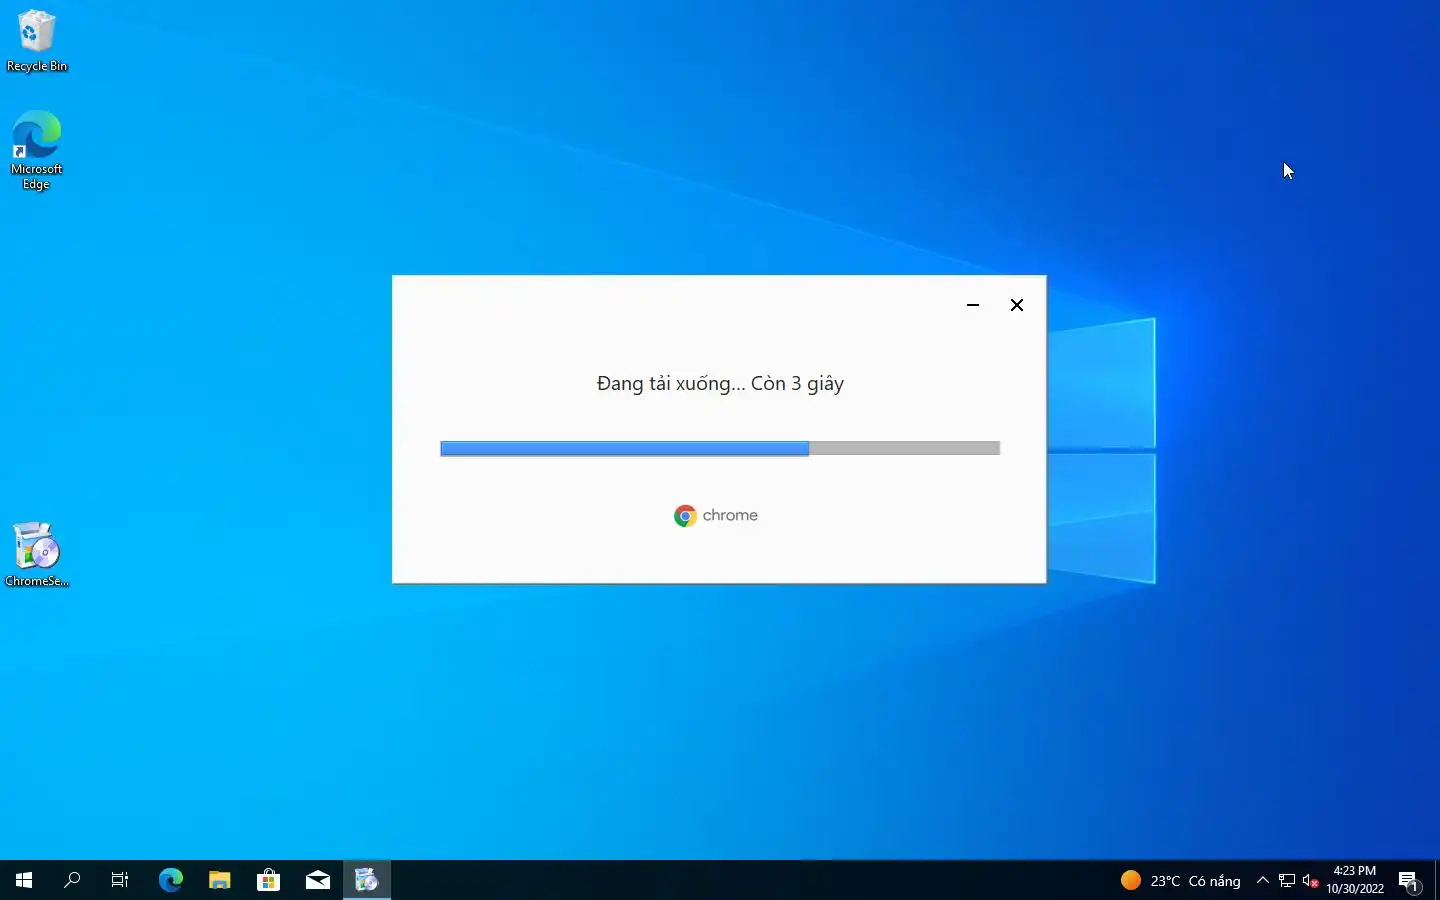The image size is (1440, 900).
Task: Open Task View from taskbar
Action: click(x=120, y=880)
